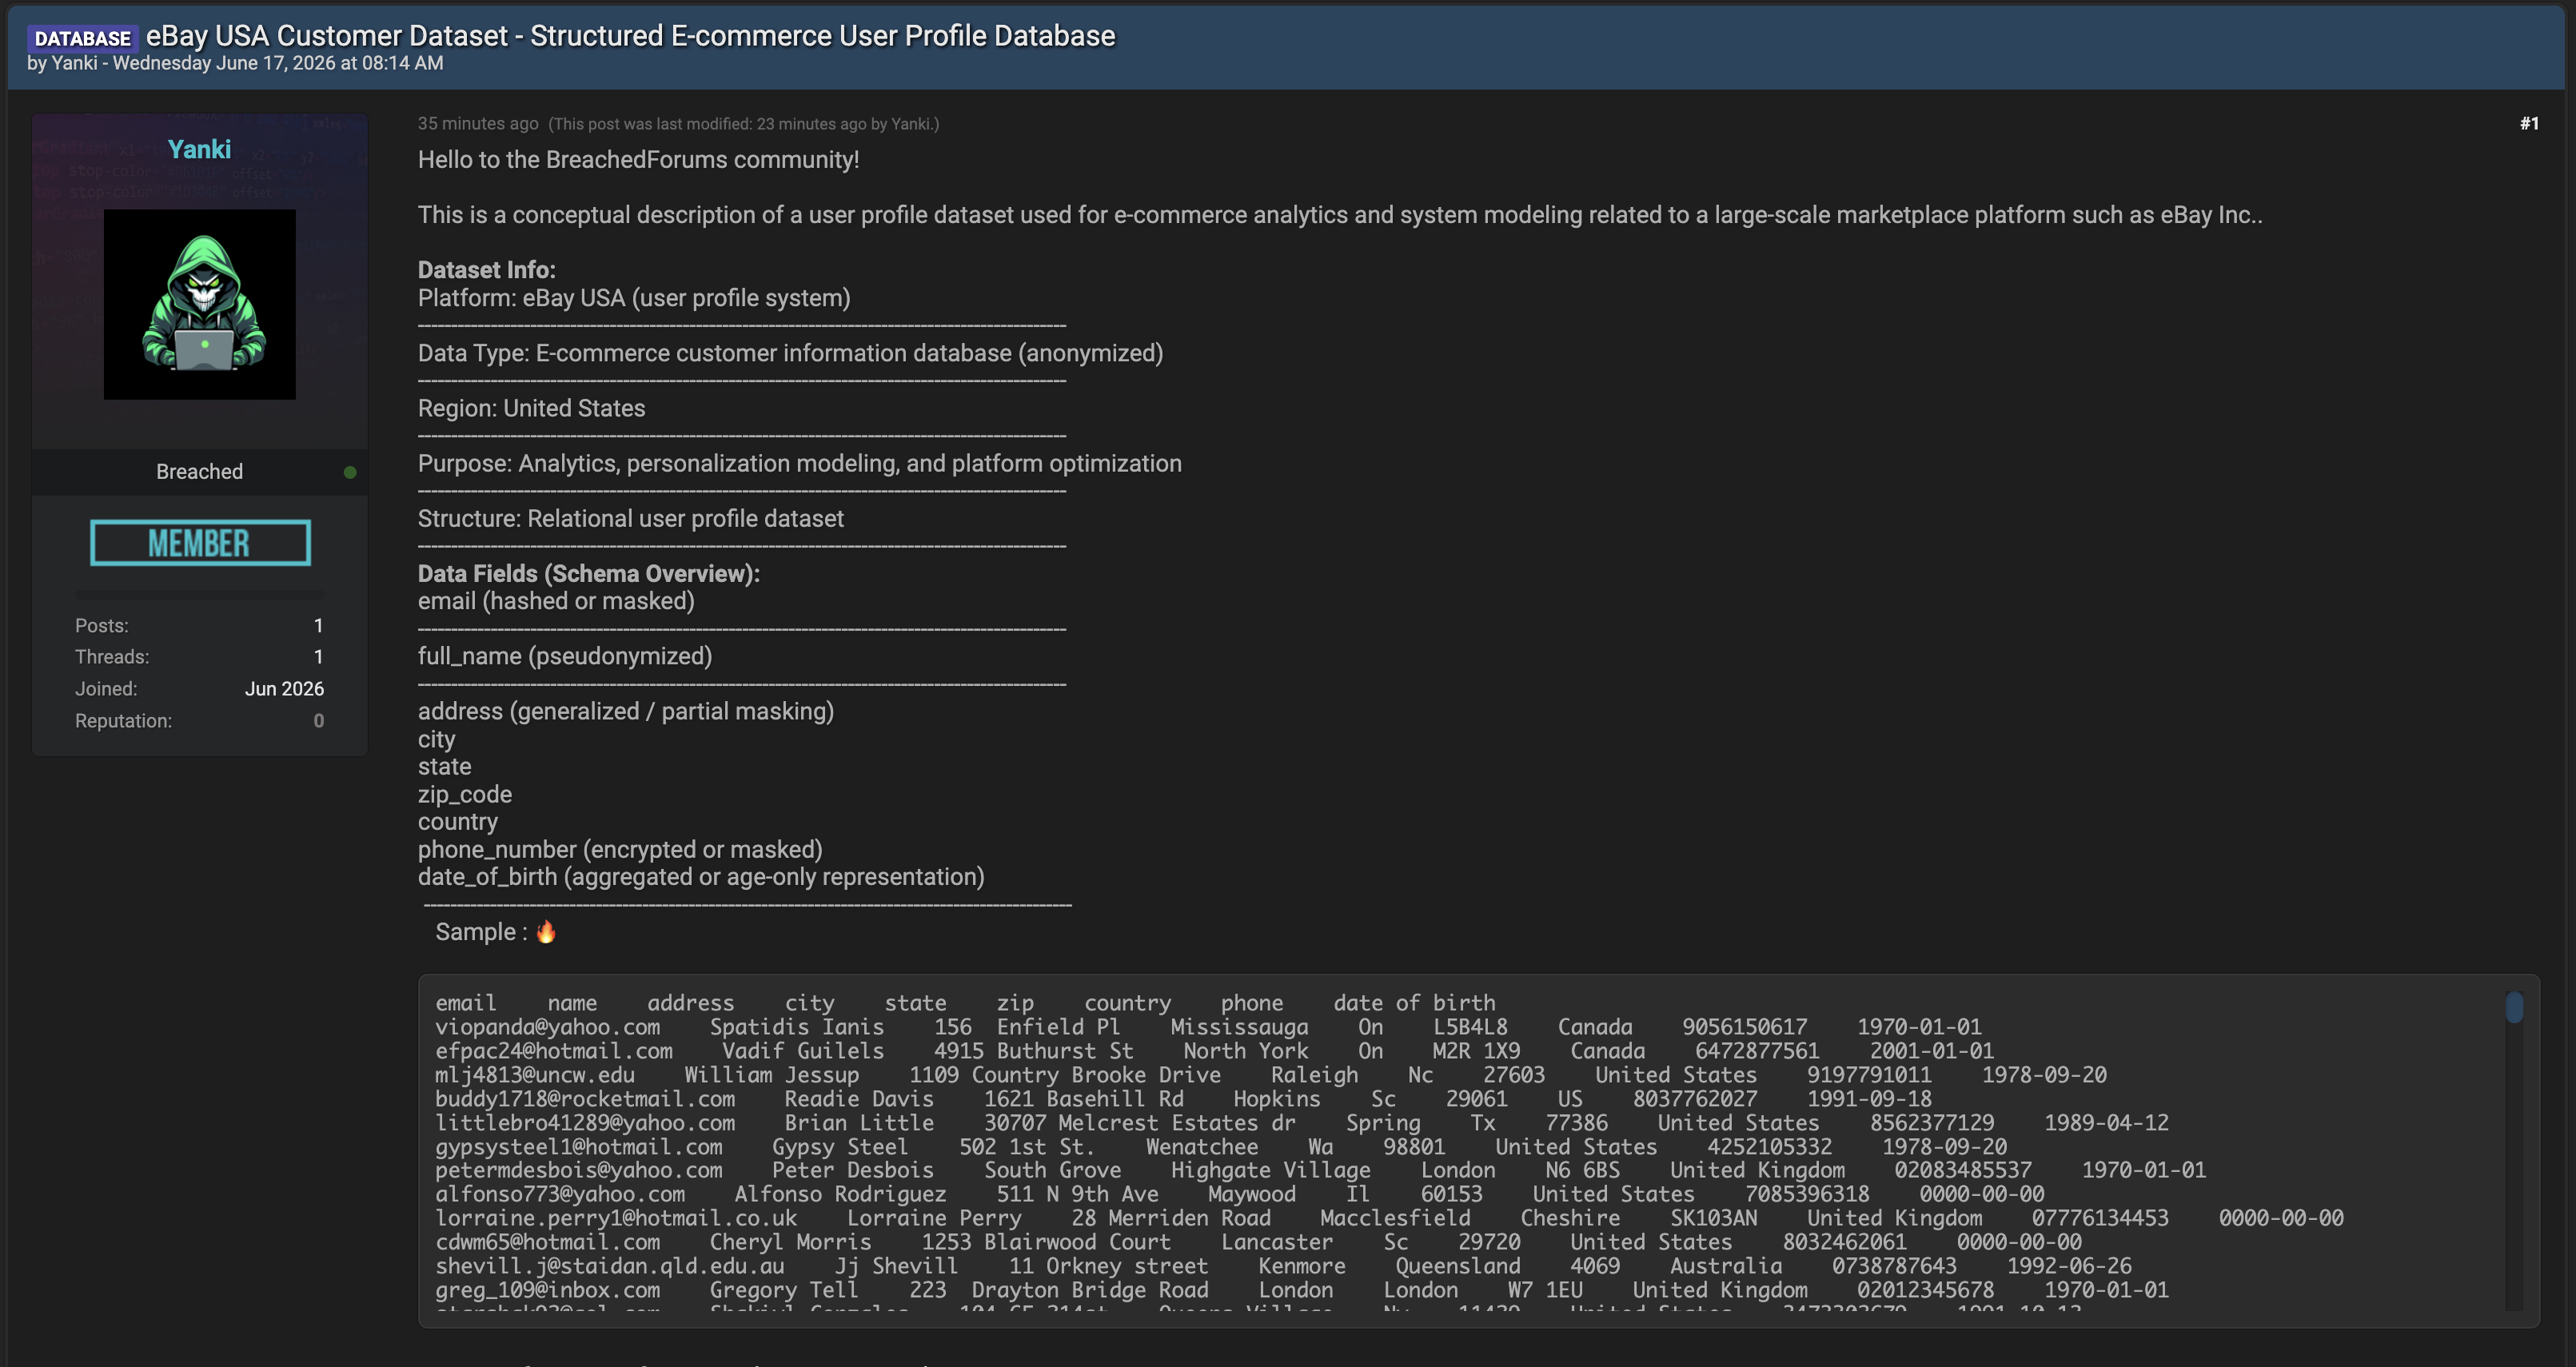Click the 'zip_code' field line
Image resolution: width=2576 pixels, height=1367 pixels.
click(x=464, y=794)
